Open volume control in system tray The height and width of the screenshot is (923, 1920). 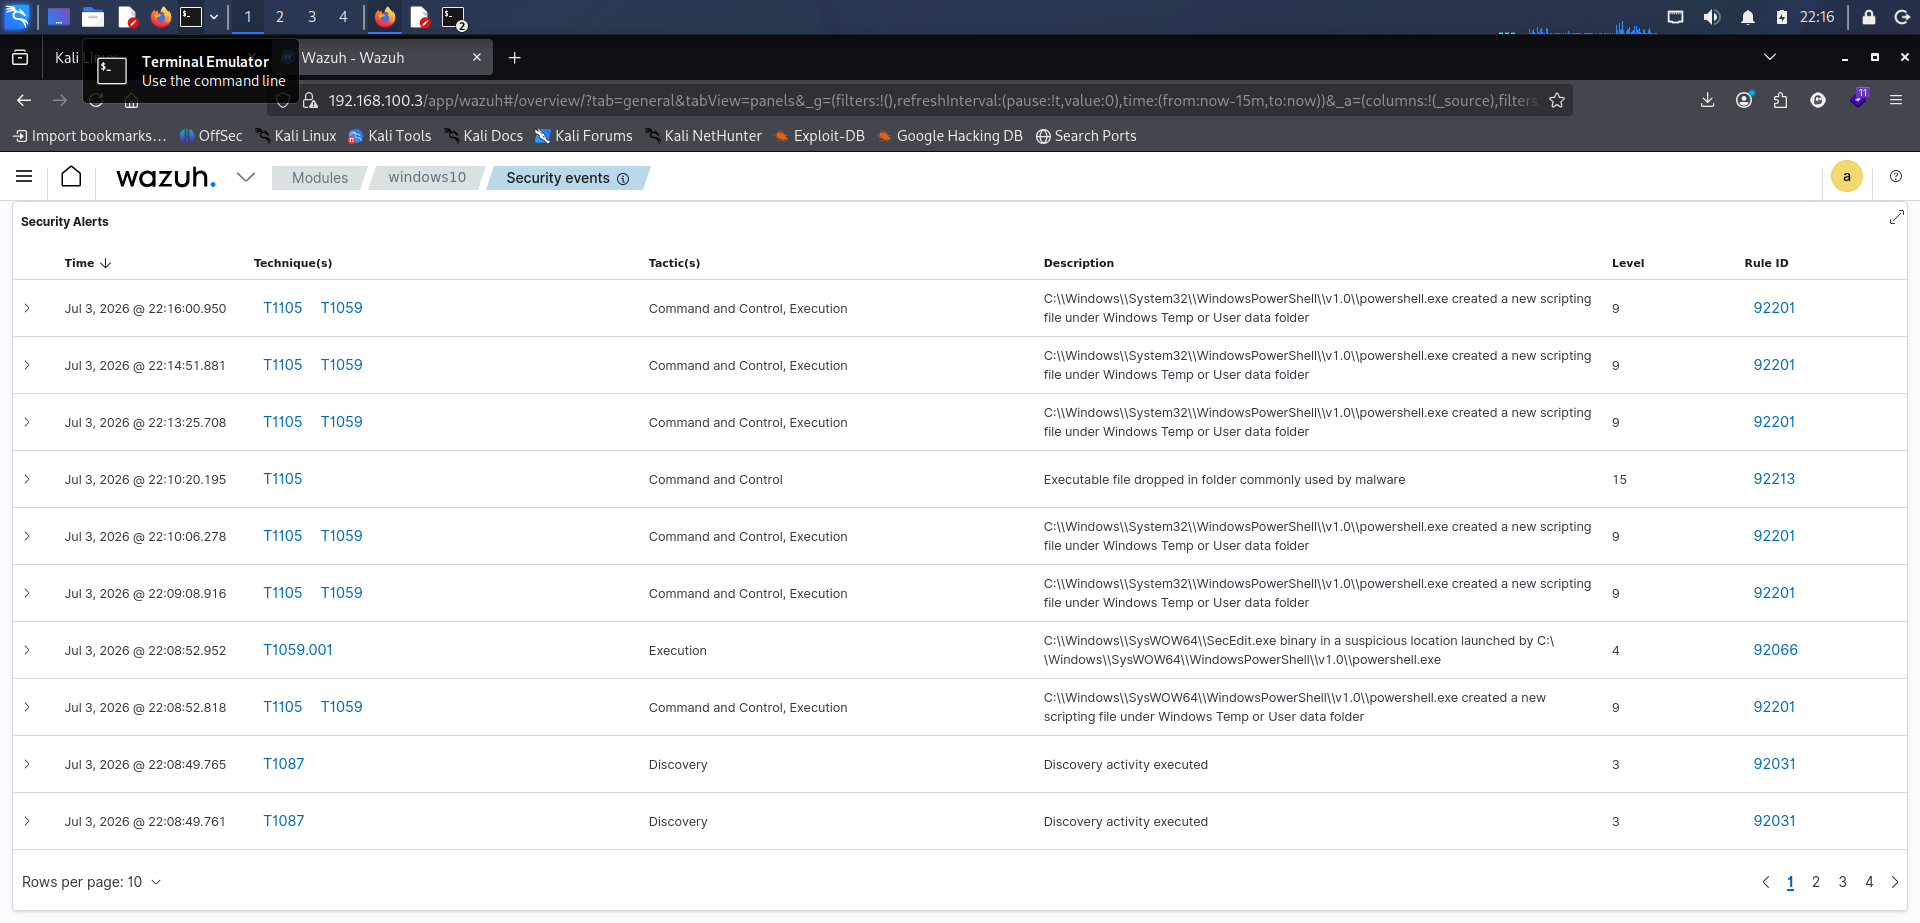pos(1712,17)
